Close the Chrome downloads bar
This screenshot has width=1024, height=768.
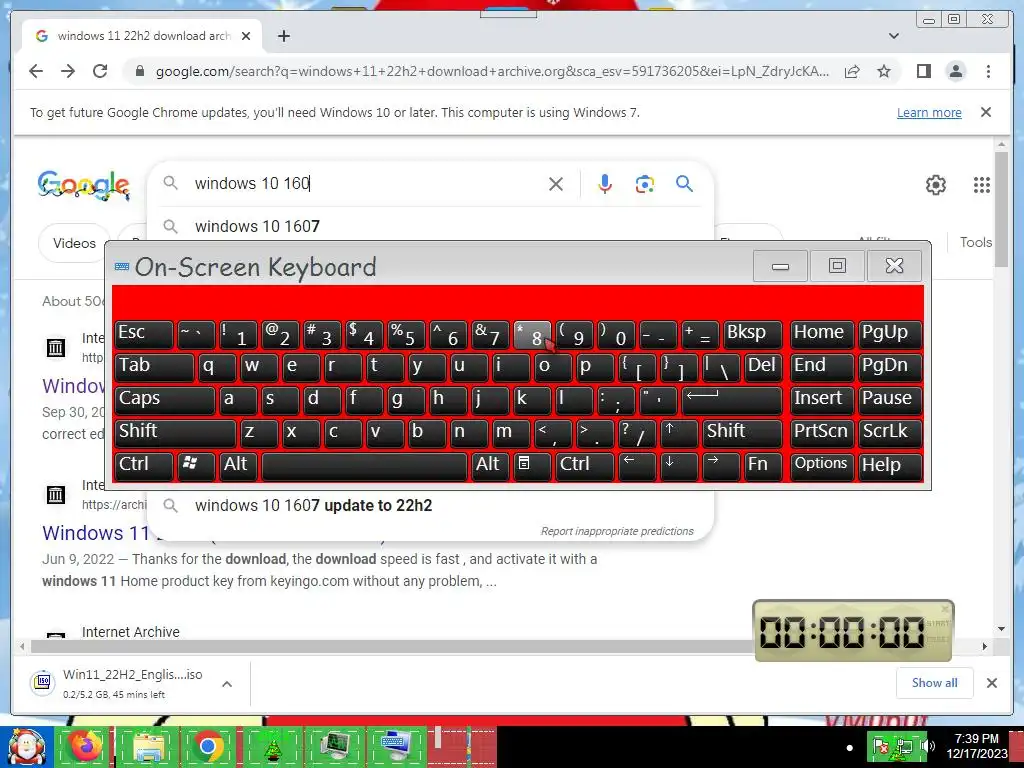(x=991, y=683)
